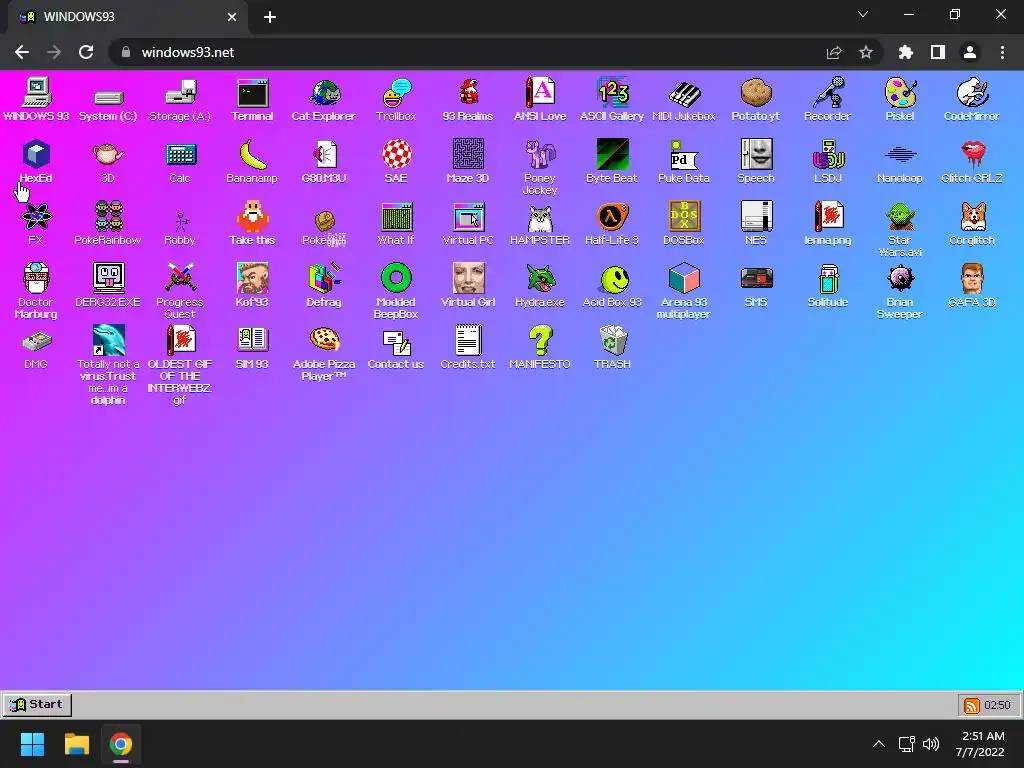Screen dimensions: 1024x768
Task: Click the 02:50 taskbar clock
Action: pos(997,705)
